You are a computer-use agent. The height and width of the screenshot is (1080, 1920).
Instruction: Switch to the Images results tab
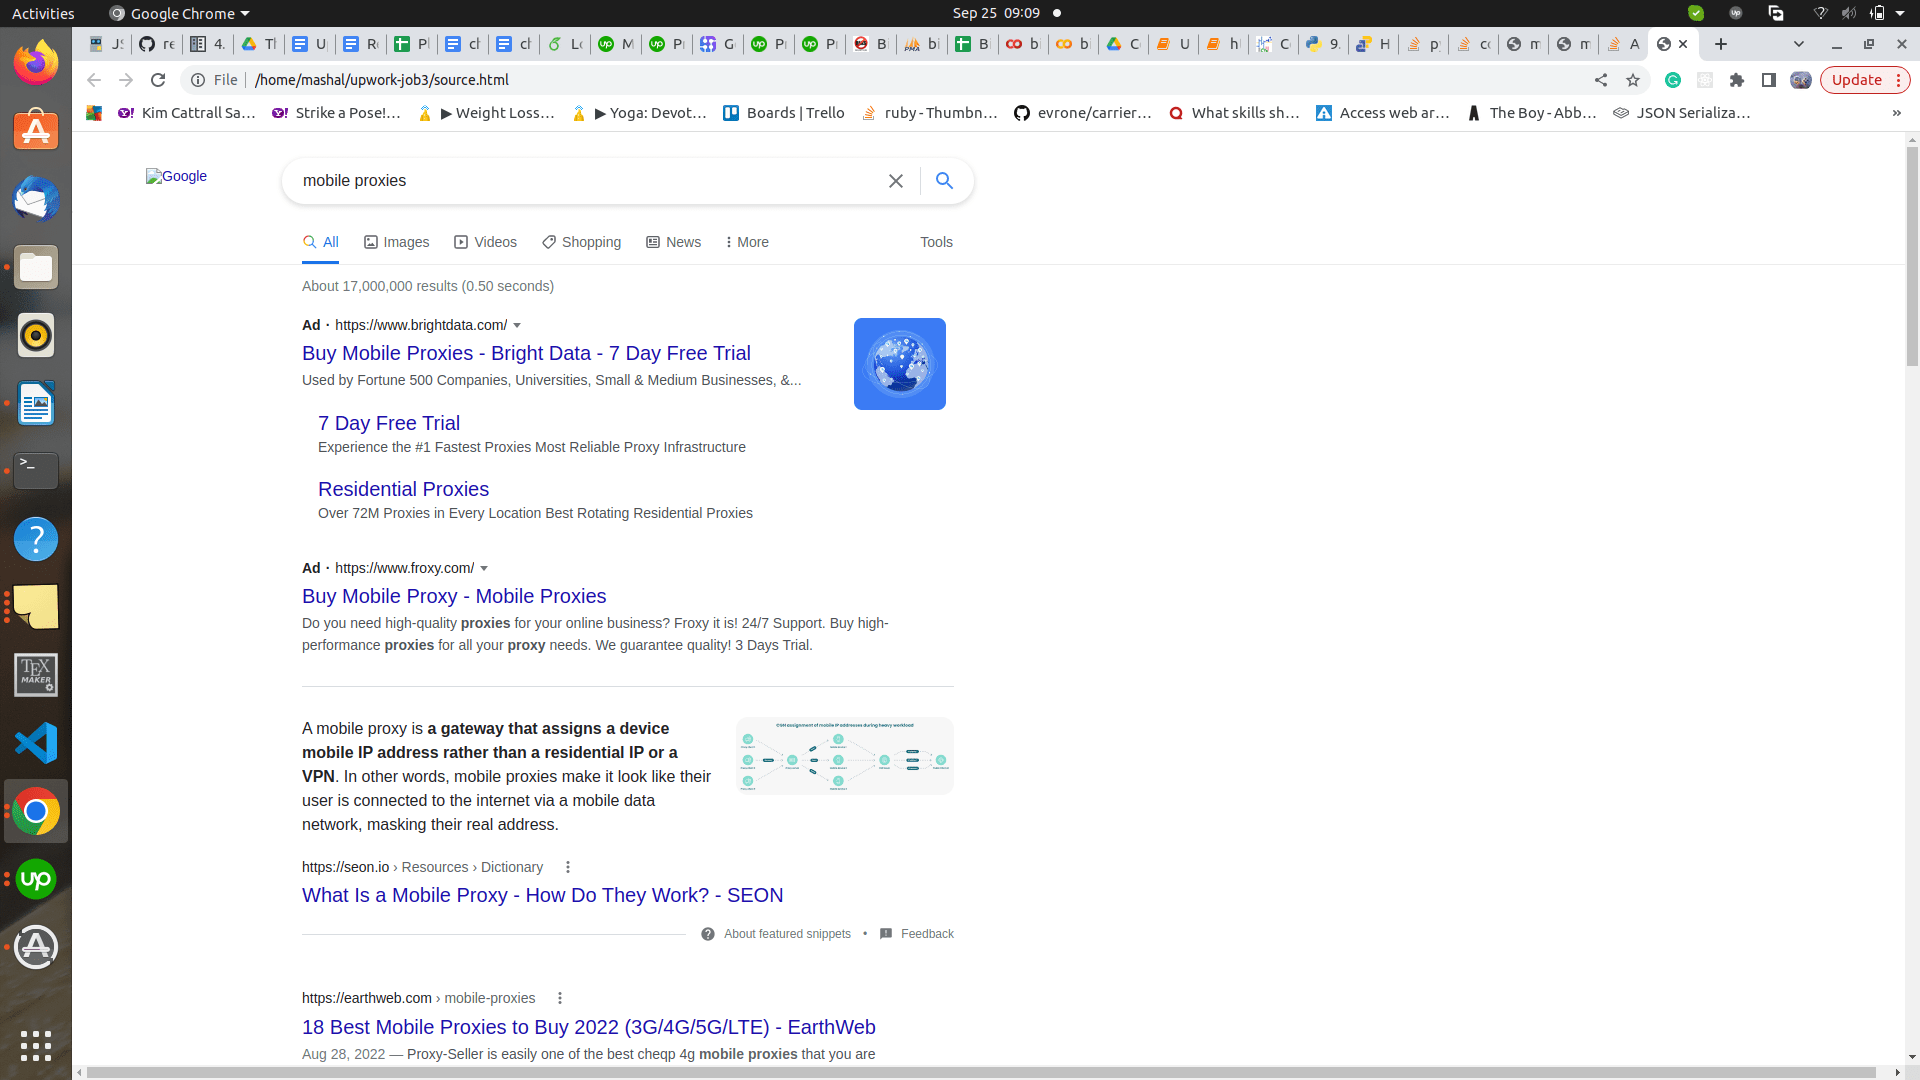[x=397, y=242]
